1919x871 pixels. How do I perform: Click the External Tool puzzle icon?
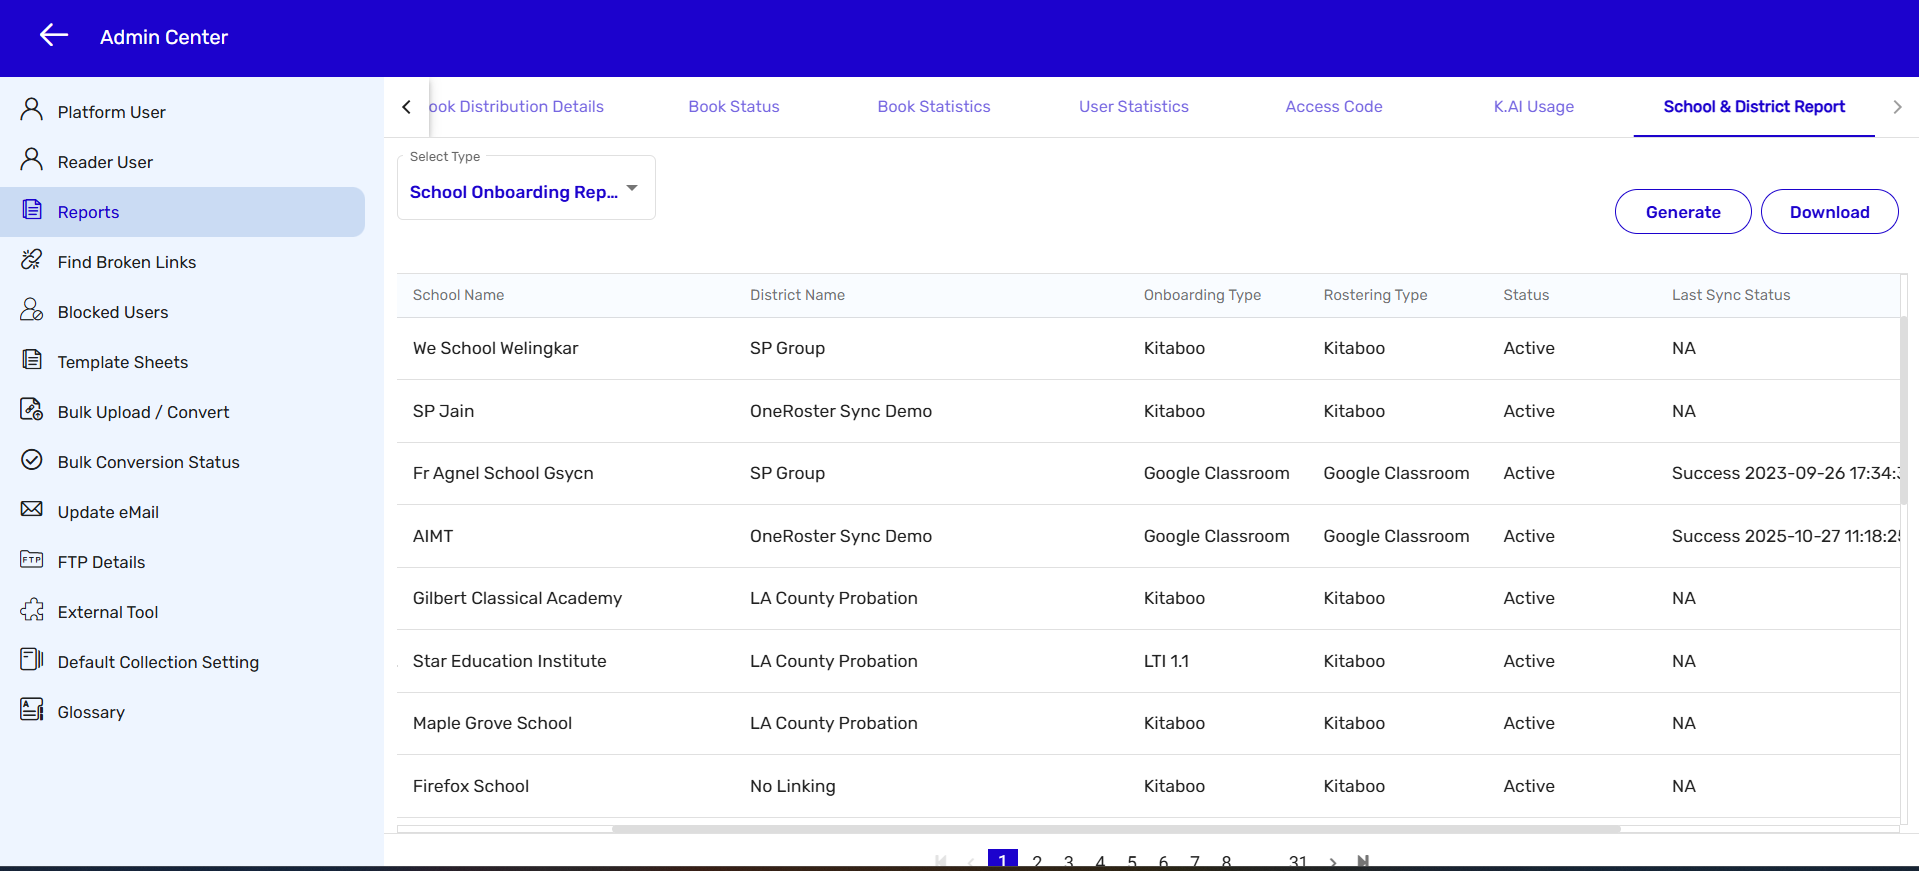[32, 610]
